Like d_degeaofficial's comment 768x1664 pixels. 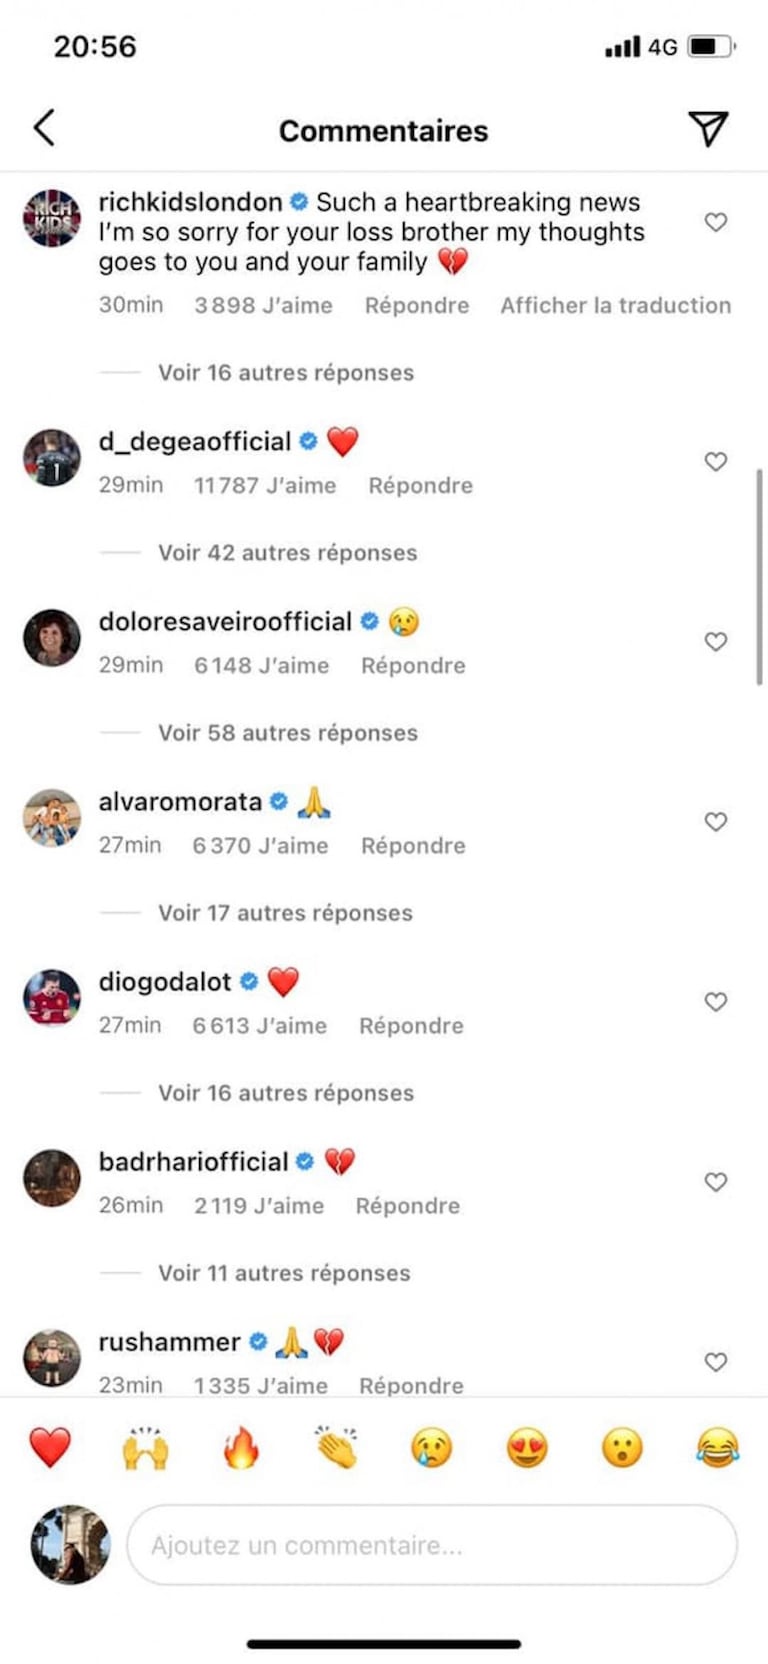[716, 461]
